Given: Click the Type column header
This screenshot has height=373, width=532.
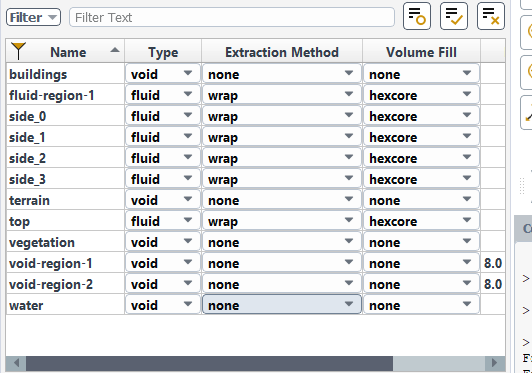Looking at the screenshot, I should pos(163,52).
